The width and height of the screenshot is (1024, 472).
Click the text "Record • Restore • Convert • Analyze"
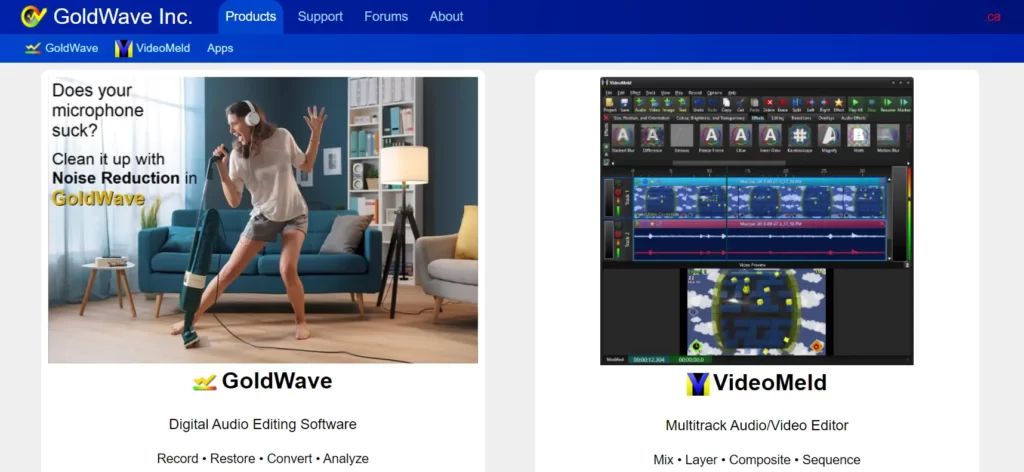pyautogui.click(x=263, y=458)
